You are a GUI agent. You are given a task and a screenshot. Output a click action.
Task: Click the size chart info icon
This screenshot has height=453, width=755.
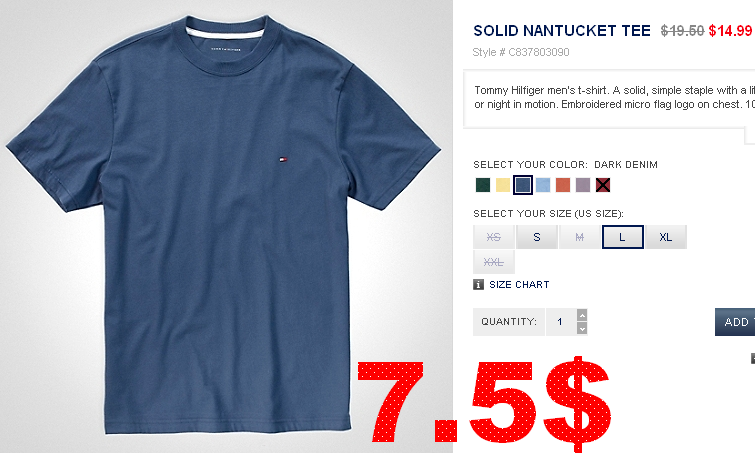478,285
